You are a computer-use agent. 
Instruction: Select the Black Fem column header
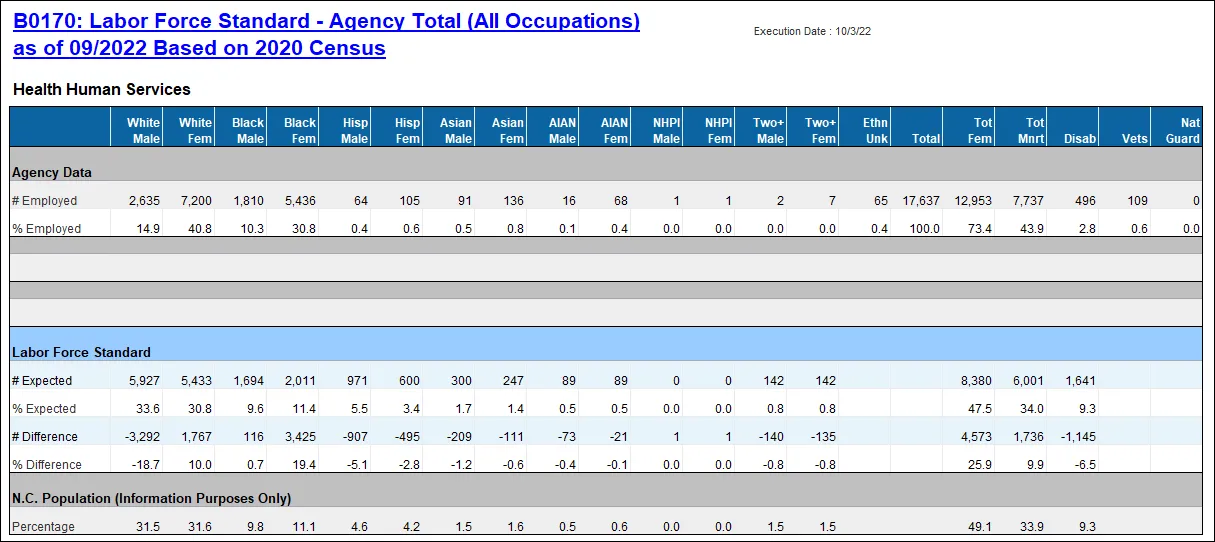tap(300, 130)
